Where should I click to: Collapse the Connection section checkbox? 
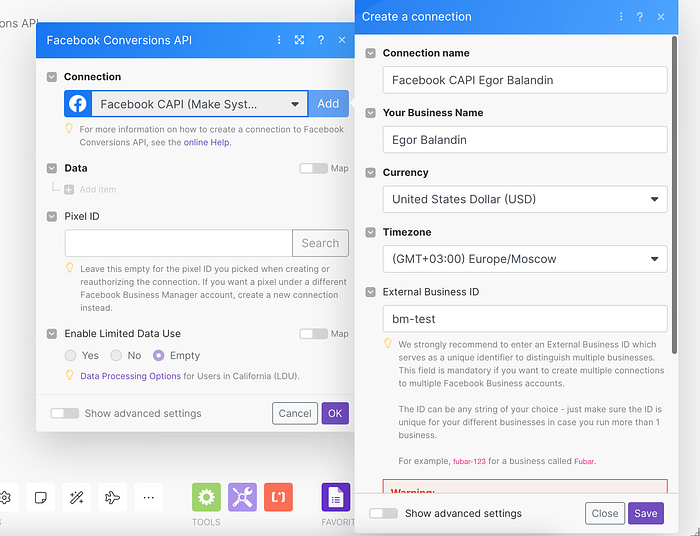pos(52,77)
